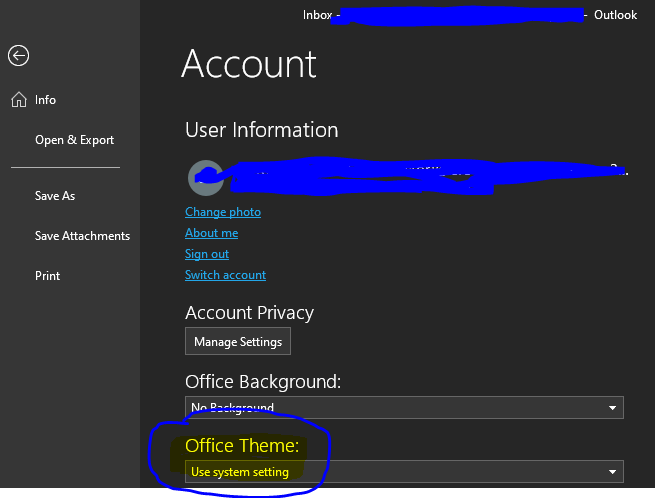Click the Outlook title bar text
Viewport: 655px width, 498px height.
click(615, 15)
